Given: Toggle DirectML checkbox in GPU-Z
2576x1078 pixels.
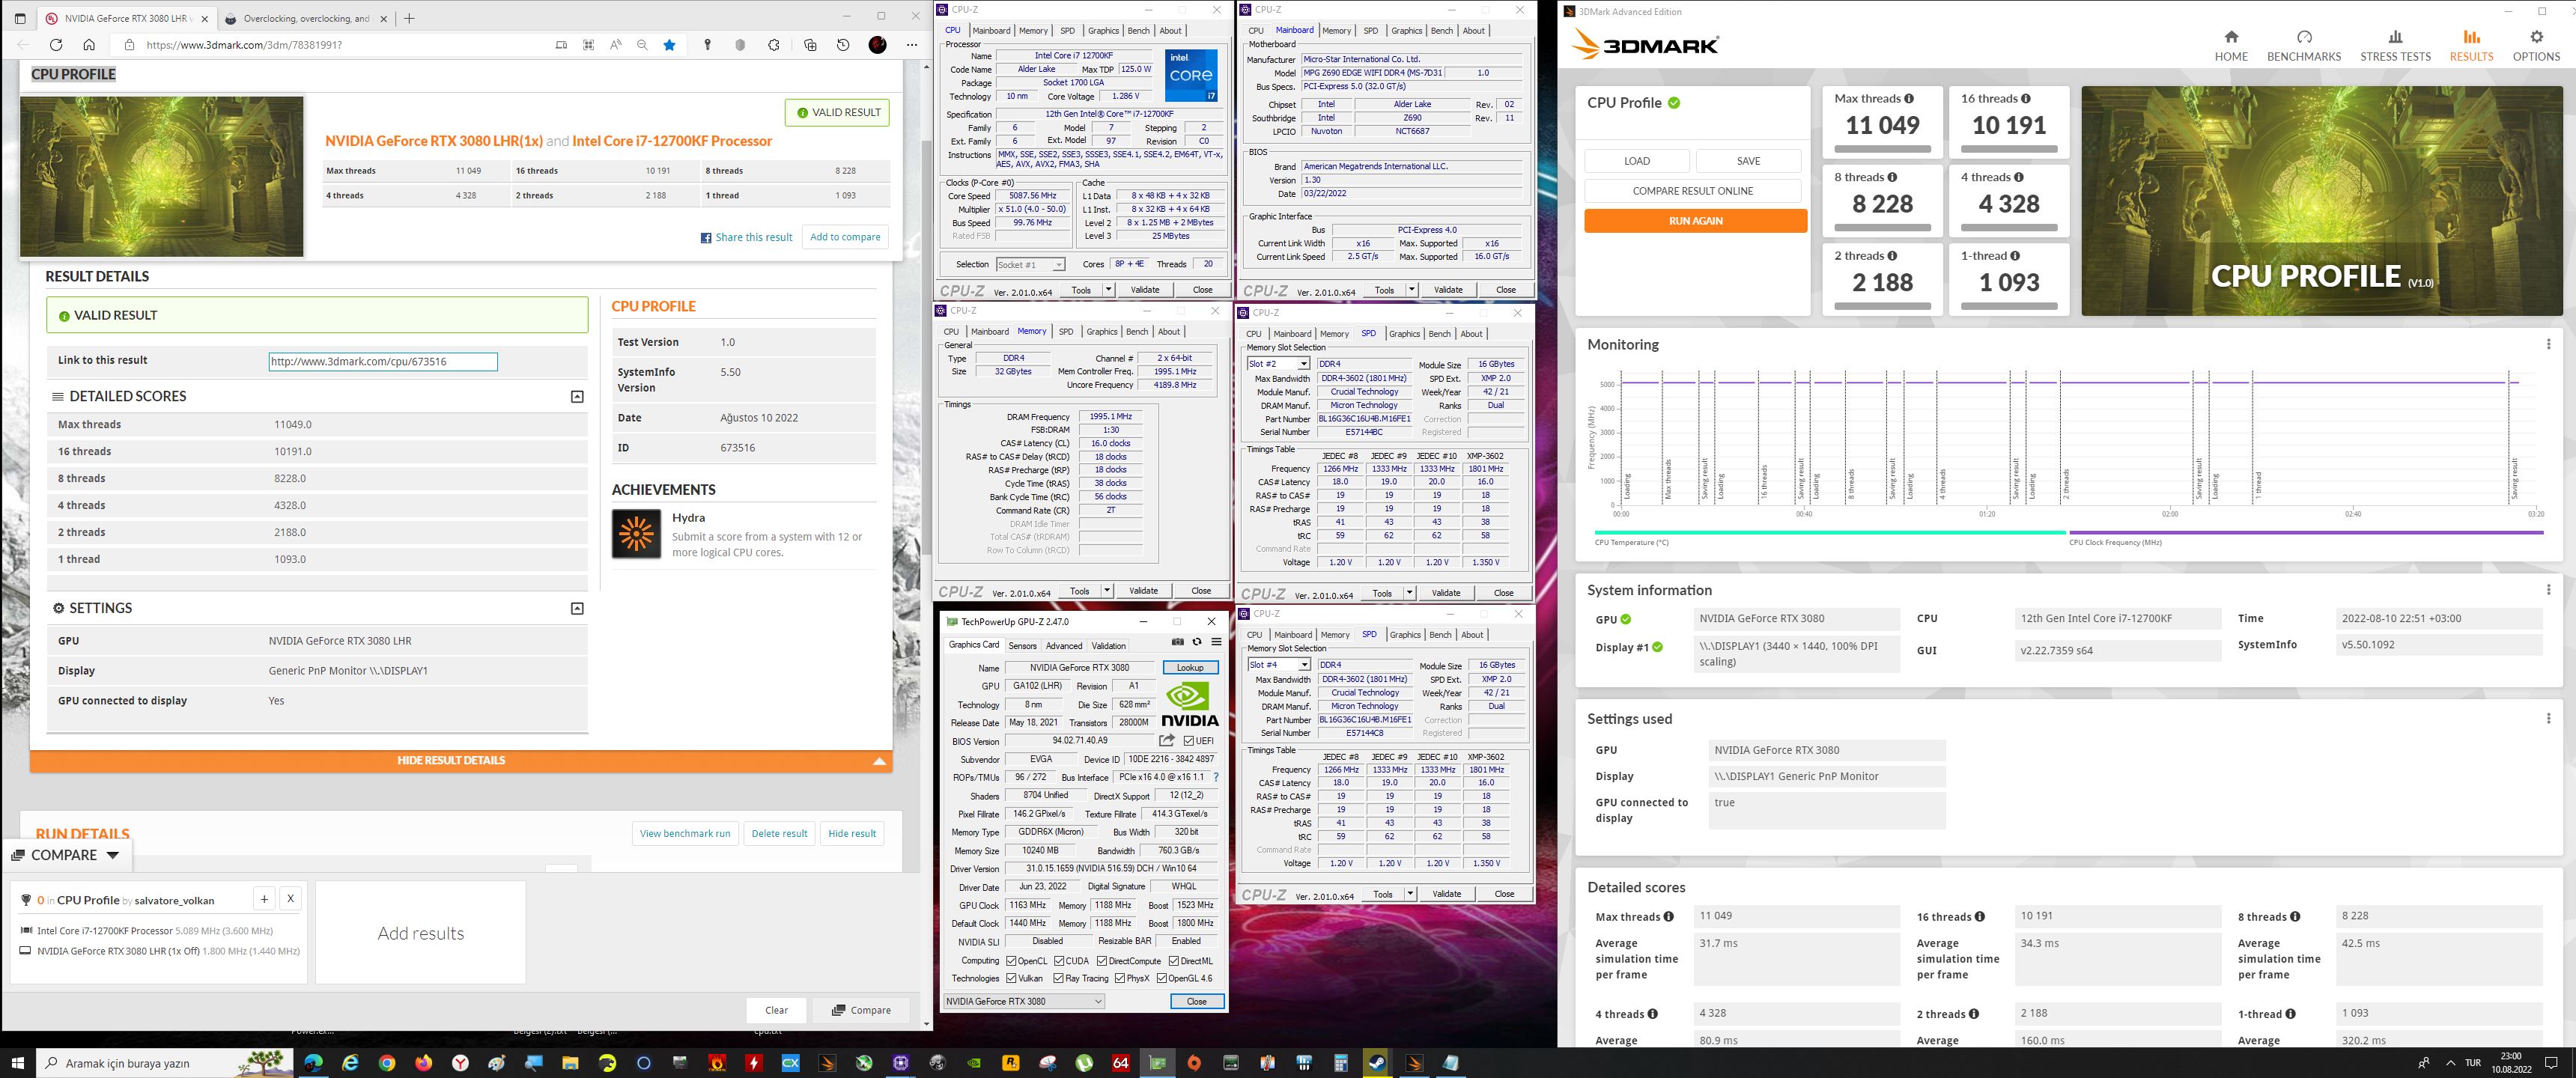Looking at the screenshot, I should [x=1173, y=961].
